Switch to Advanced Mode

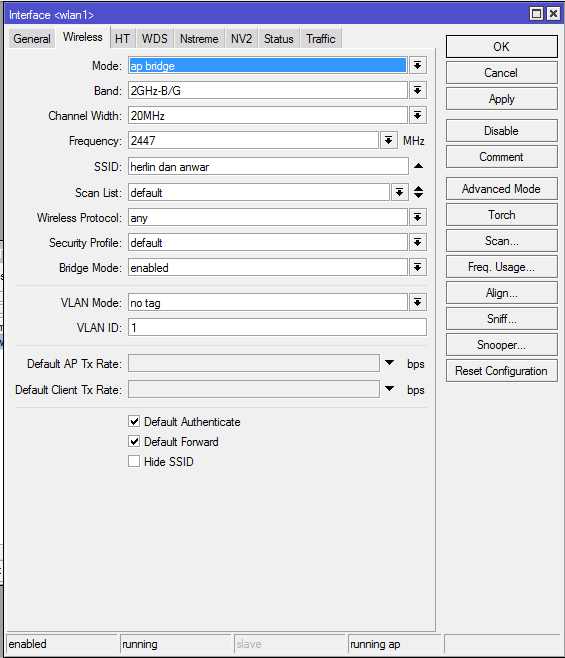point(502,189)
